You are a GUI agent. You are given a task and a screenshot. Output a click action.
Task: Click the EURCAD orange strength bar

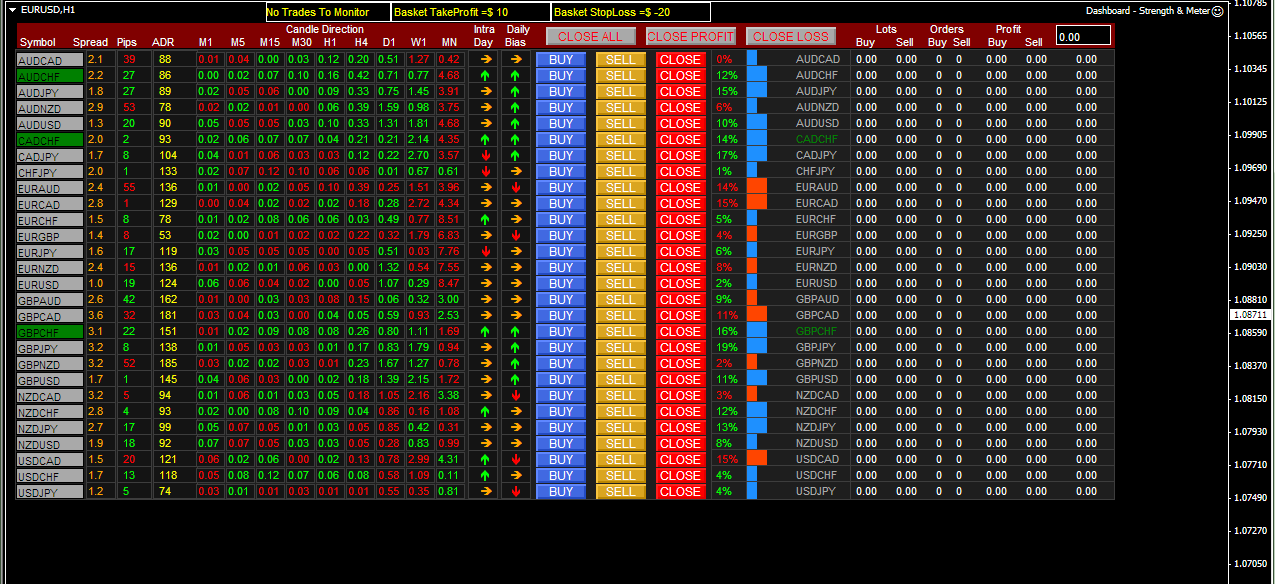click(x=756, y=203)
